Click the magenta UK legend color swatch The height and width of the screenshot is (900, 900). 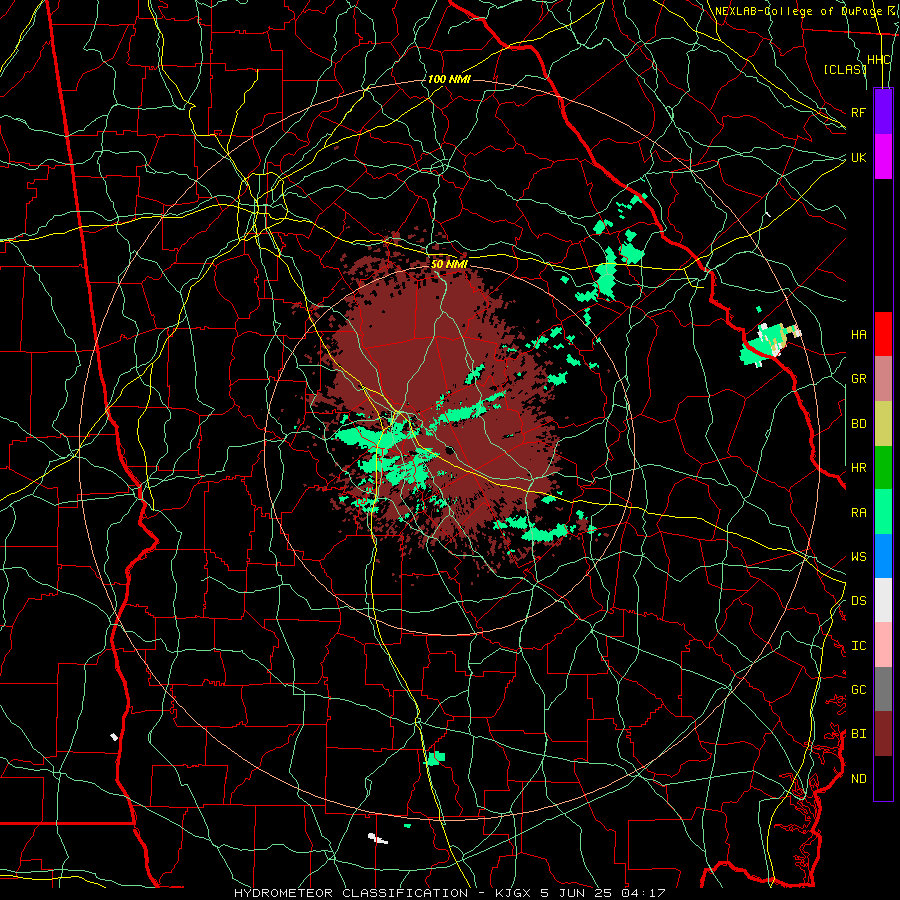tap(883, 157)
